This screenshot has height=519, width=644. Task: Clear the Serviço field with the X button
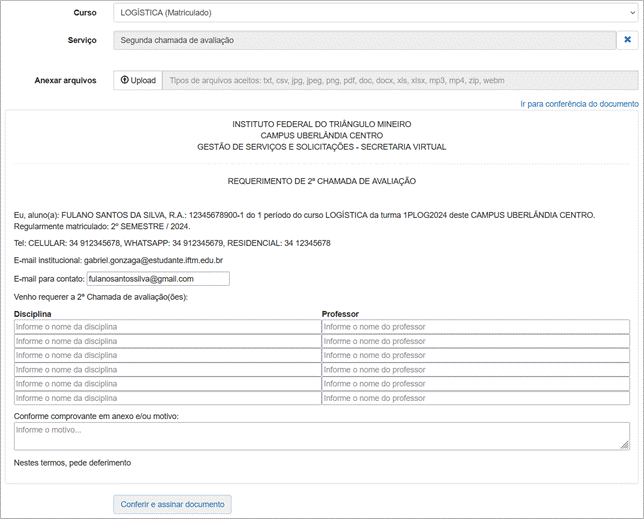point(628,40)
